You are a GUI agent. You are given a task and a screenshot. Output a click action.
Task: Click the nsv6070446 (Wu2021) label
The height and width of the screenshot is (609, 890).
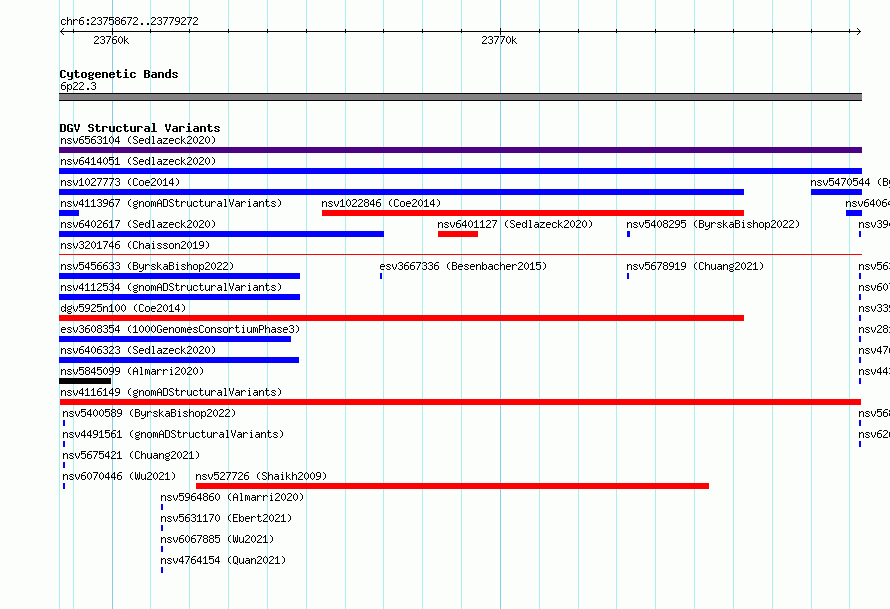point(119,476)
